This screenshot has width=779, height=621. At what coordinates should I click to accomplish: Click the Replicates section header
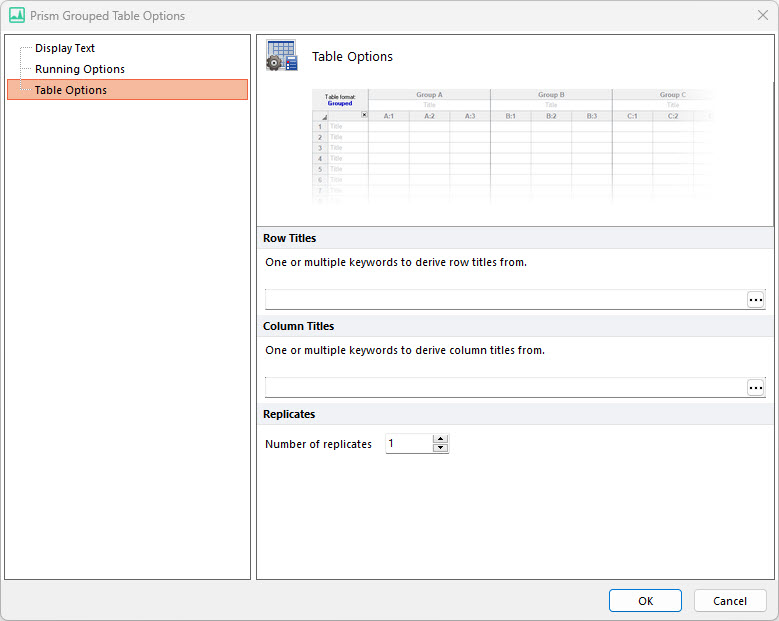point(289,414)
